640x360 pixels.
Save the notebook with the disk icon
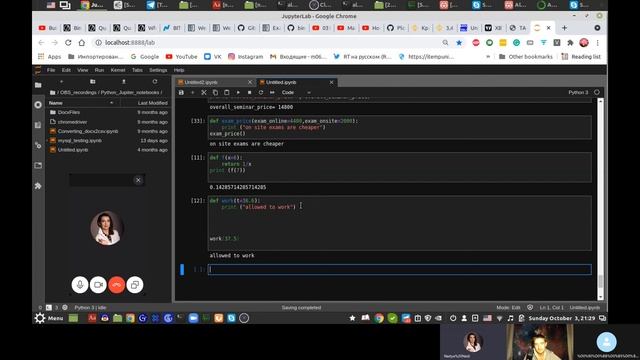coord(181,93)
